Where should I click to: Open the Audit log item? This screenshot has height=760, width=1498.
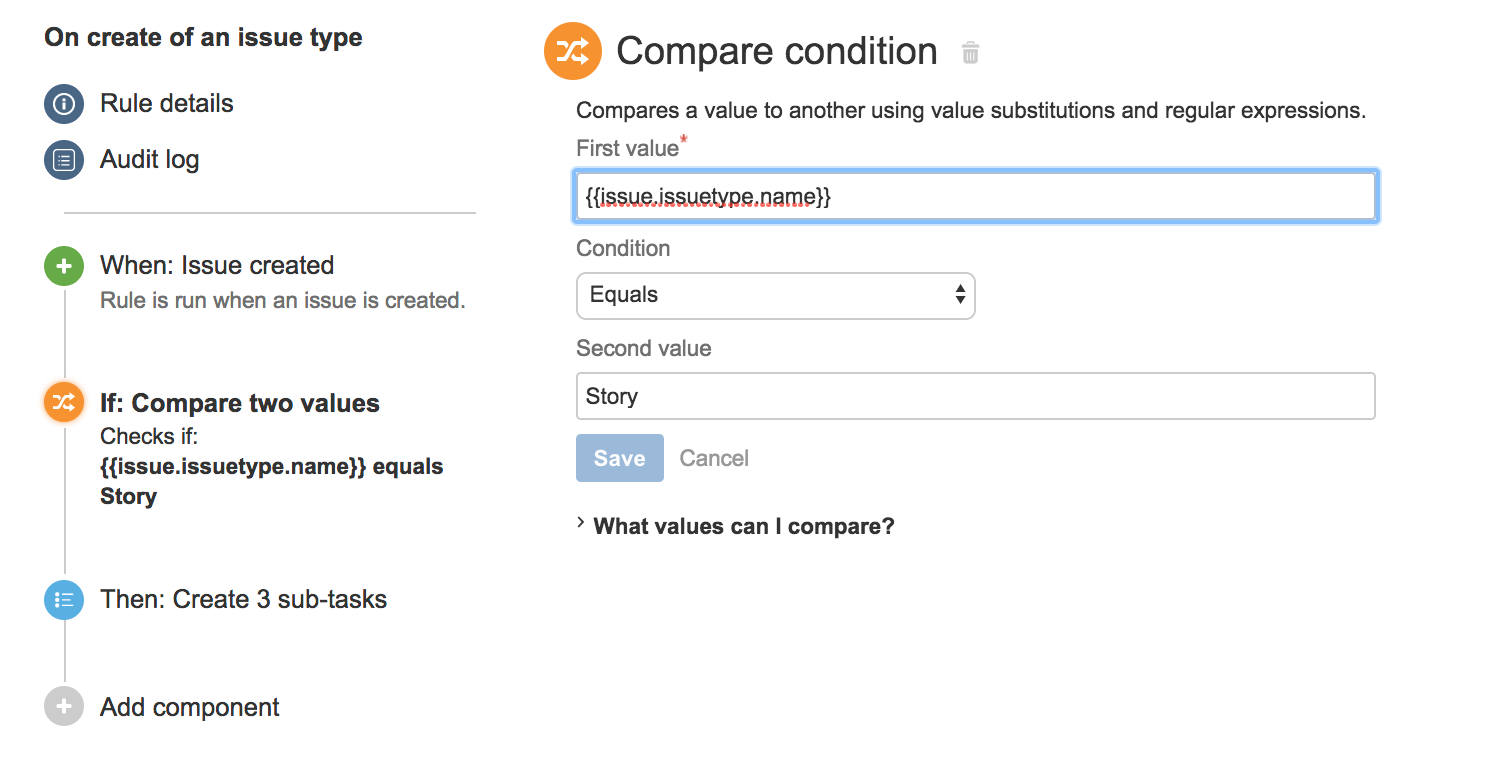150,160
